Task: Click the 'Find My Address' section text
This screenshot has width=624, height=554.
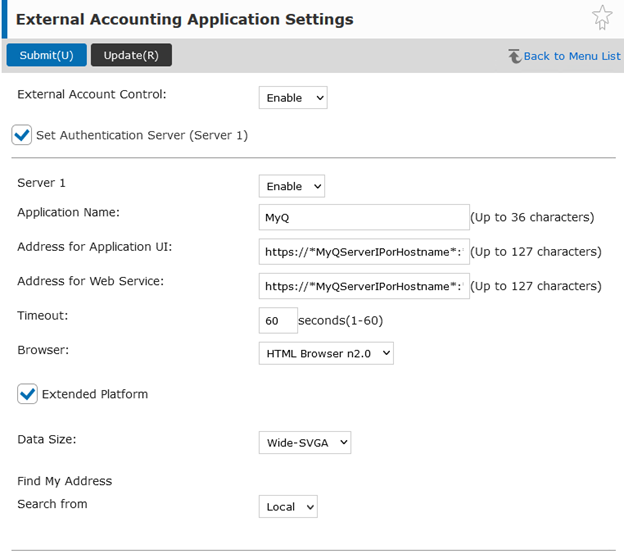Action: pyautogui.click(x=65, y=481)
